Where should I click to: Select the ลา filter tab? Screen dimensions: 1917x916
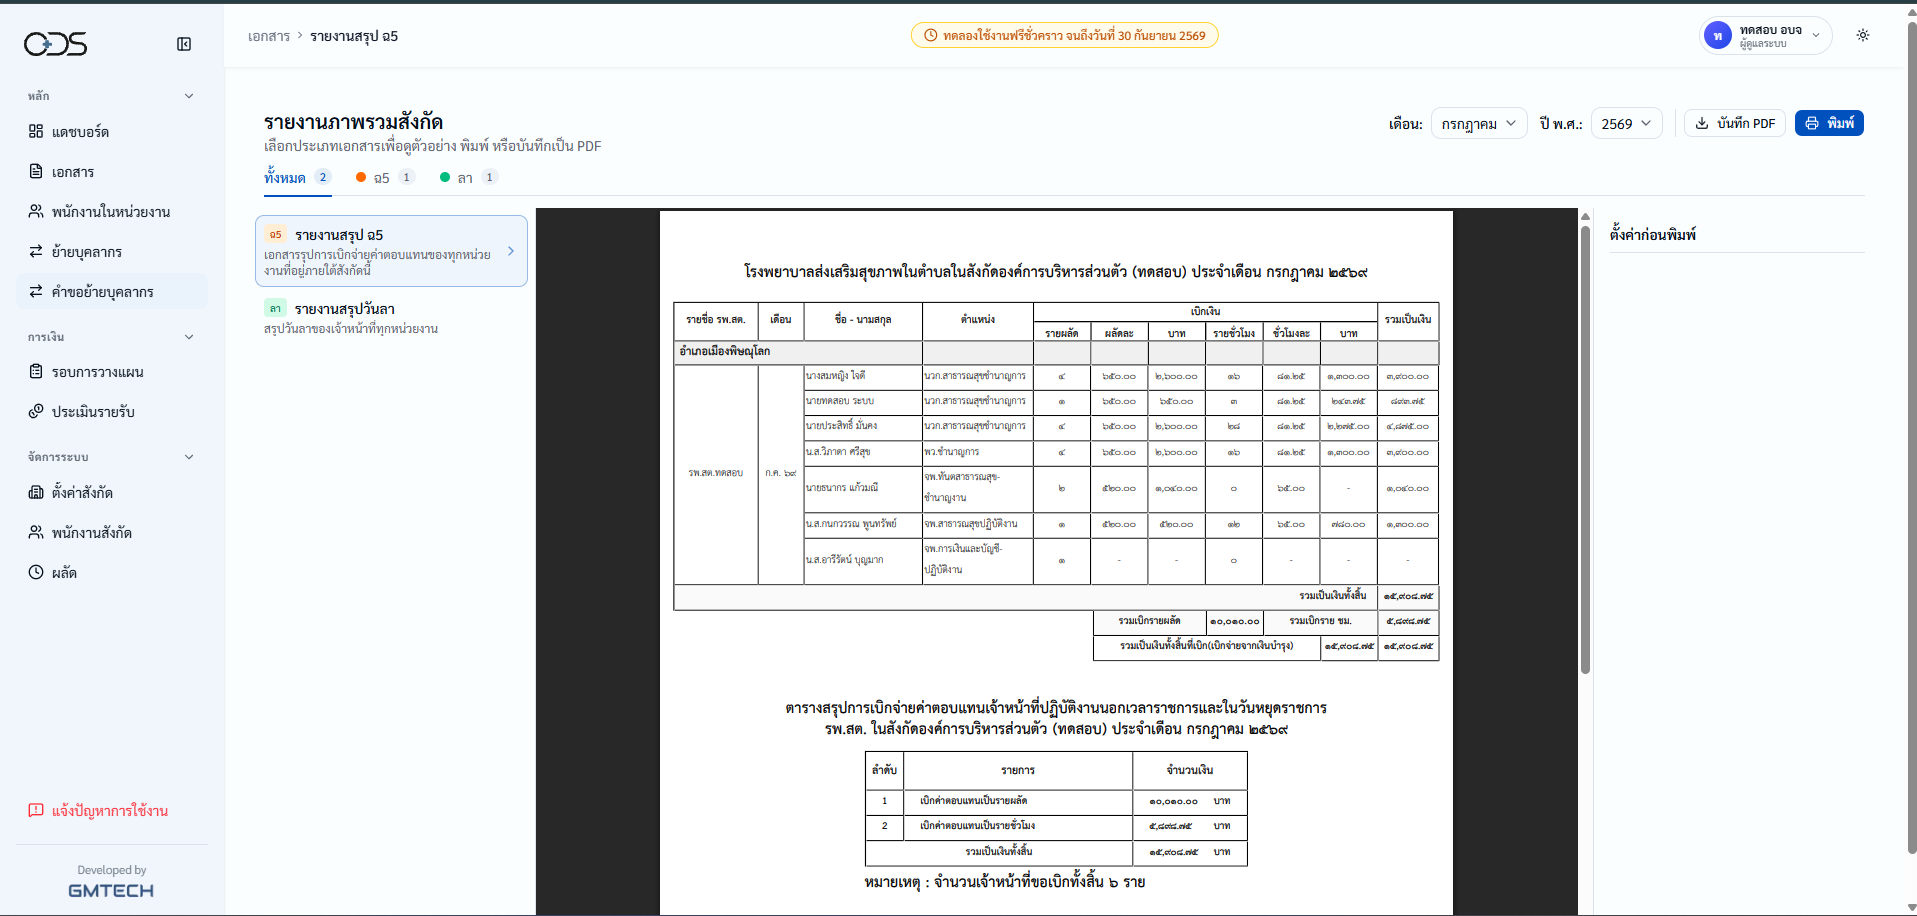(468, 178)
